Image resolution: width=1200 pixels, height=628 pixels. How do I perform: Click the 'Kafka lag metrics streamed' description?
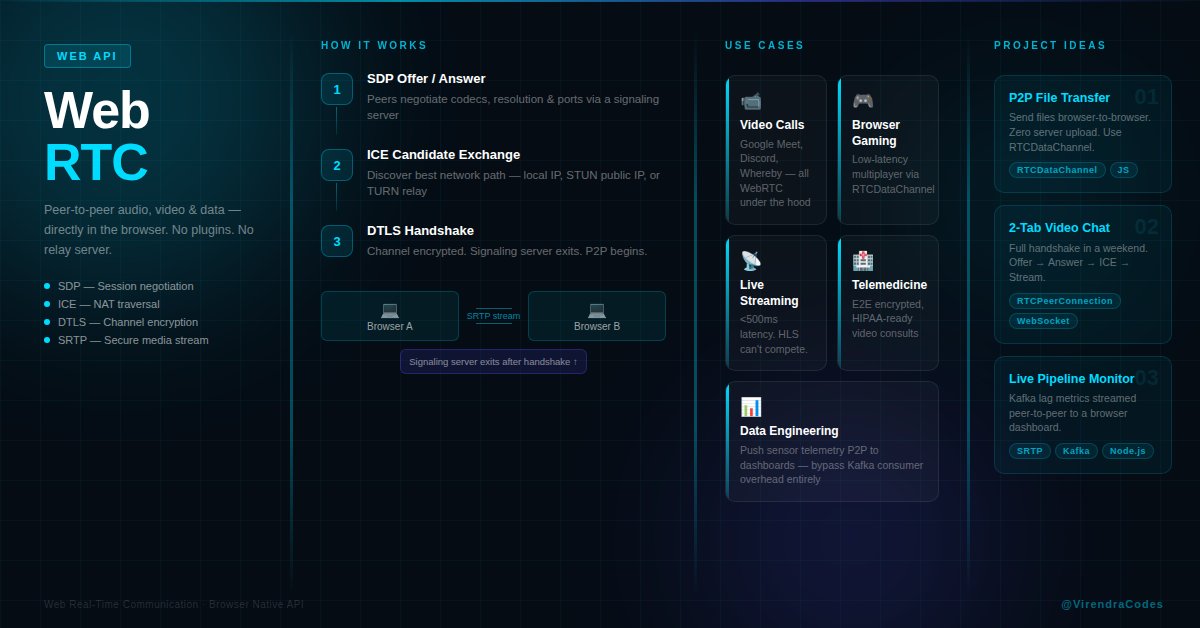click(x=1072, y=413)
